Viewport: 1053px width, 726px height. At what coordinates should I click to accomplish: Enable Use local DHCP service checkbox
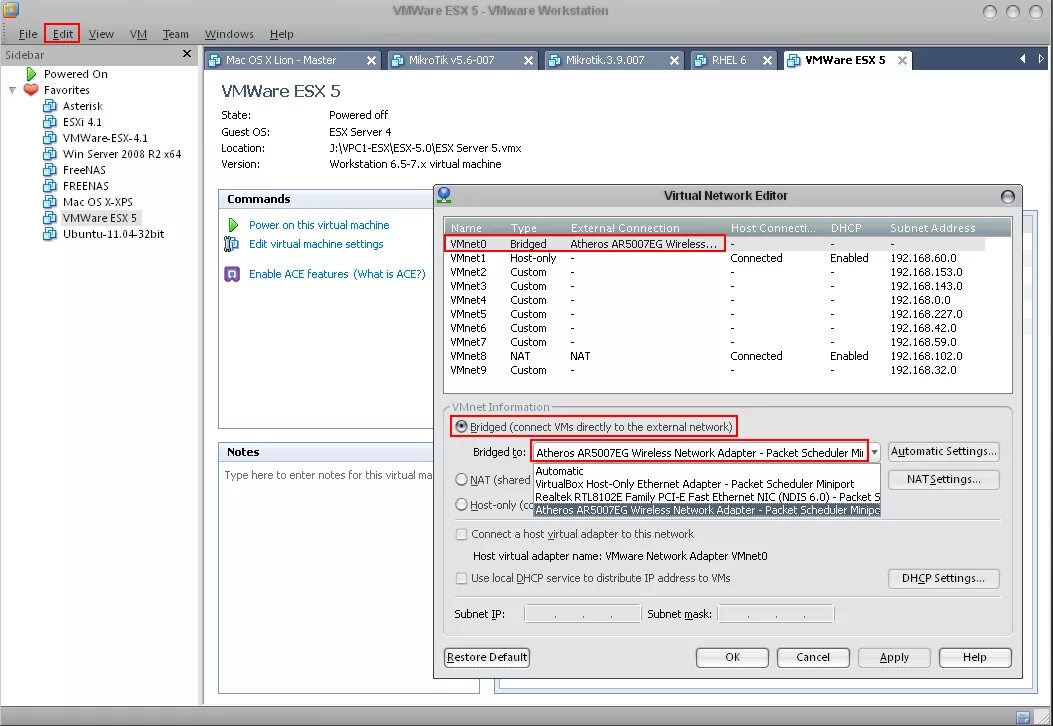[461, 578]
